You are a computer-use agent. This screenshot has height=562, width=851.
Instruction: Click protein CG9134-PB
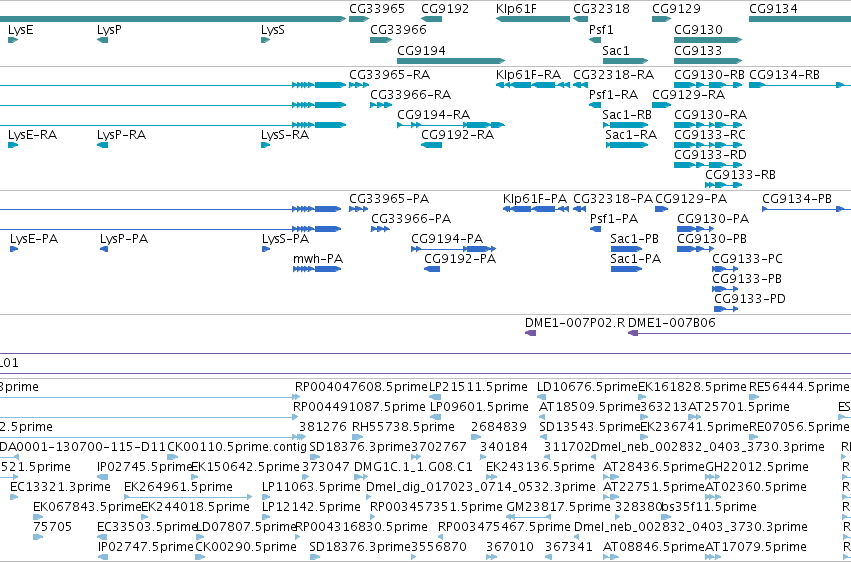797,199
